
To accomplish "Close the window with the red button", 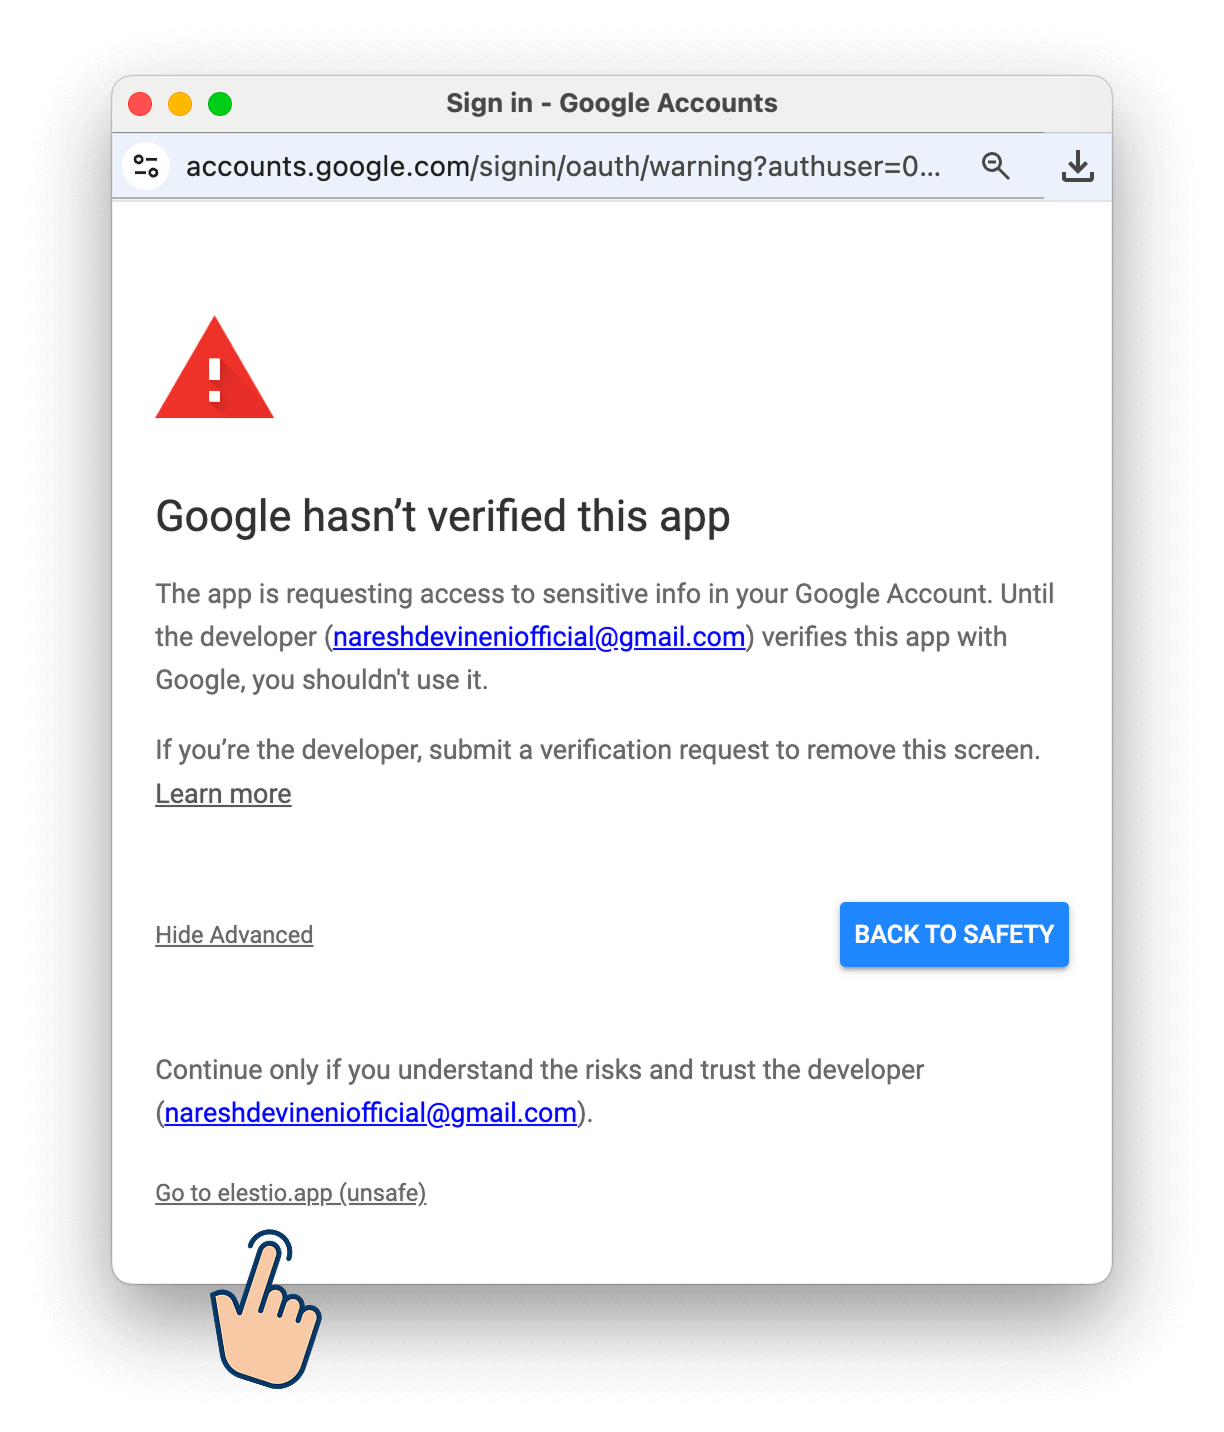I will (140, 104).
